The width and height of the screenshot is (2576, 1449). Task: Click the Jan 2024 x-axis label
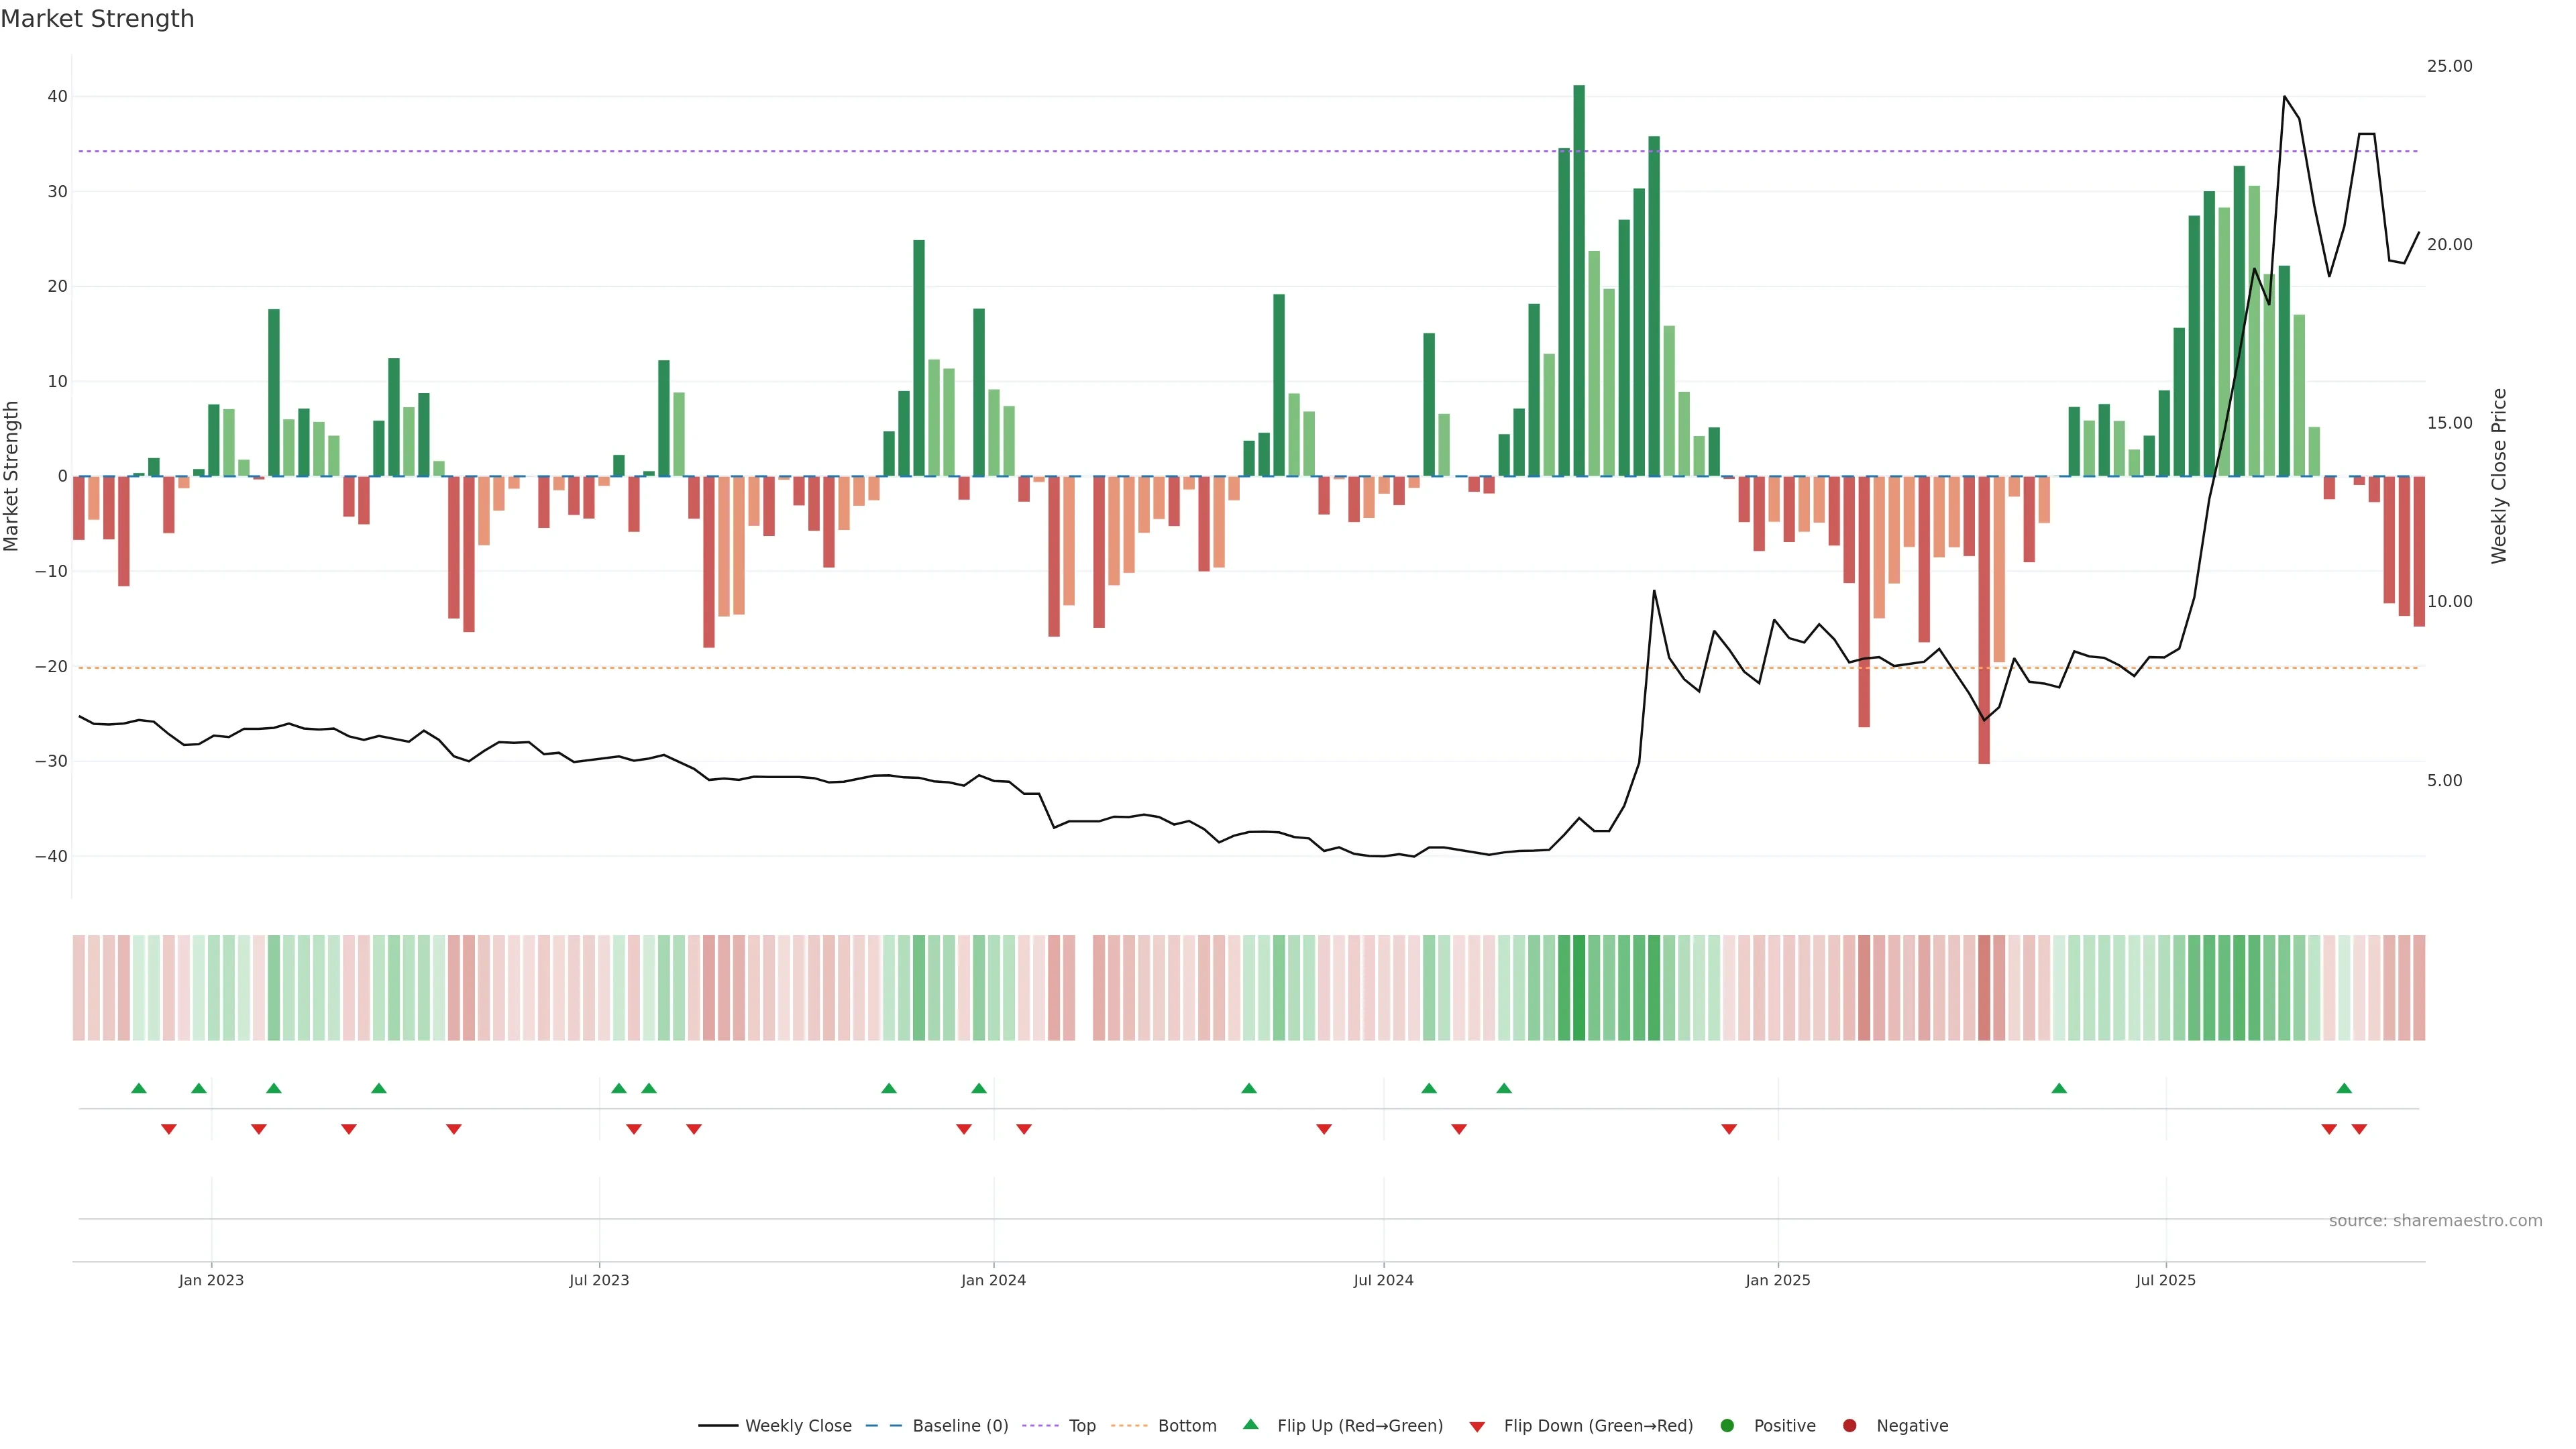point(993,1280)
